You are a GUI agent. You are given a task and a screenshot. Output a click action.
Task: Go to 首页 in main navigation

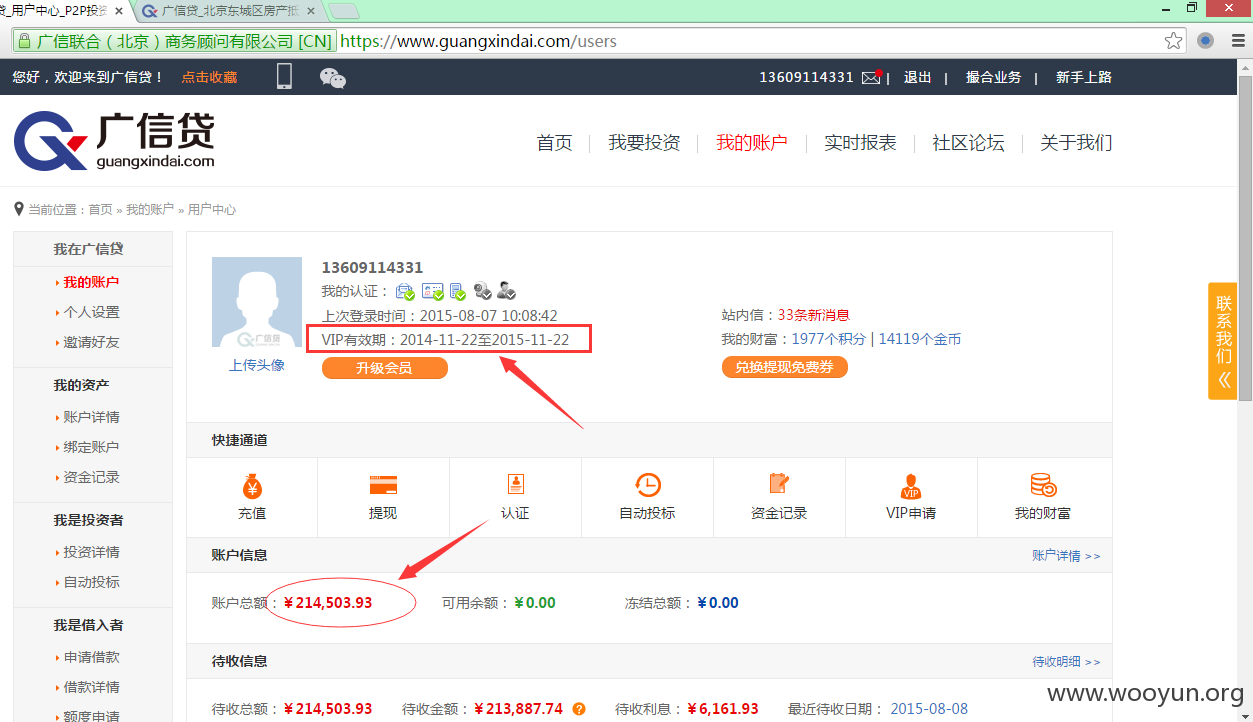[554, 143]
